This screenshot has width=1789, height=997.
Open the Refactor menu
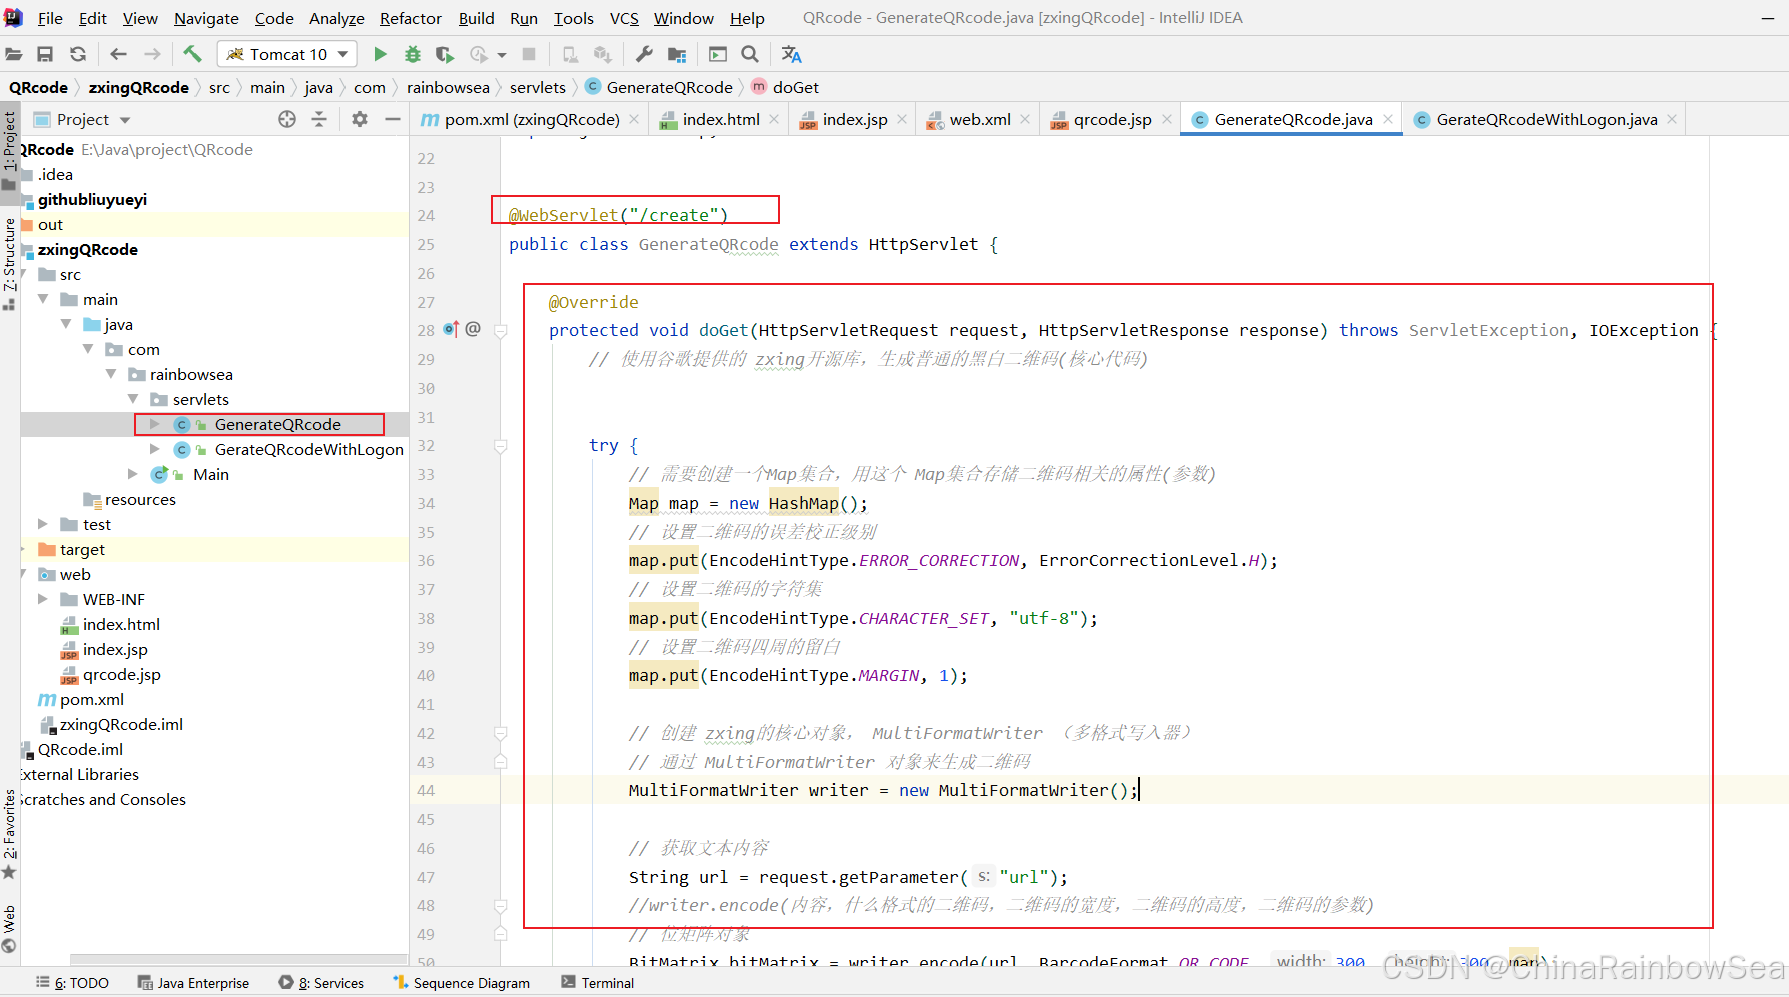(x=410, y=18)
